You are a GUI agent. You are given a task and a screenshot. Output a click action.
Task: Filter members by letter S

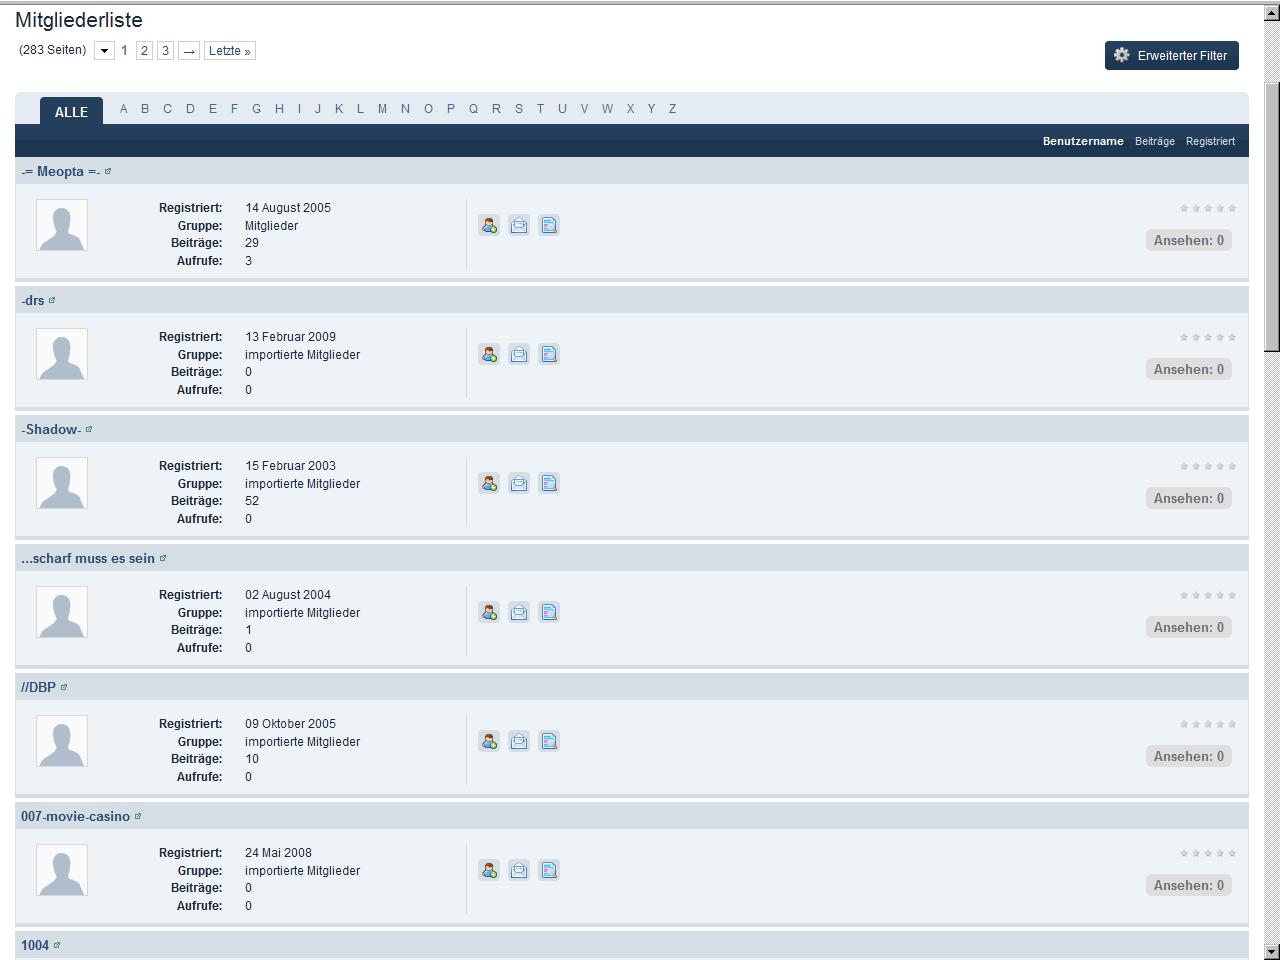(x=518, y=109)
